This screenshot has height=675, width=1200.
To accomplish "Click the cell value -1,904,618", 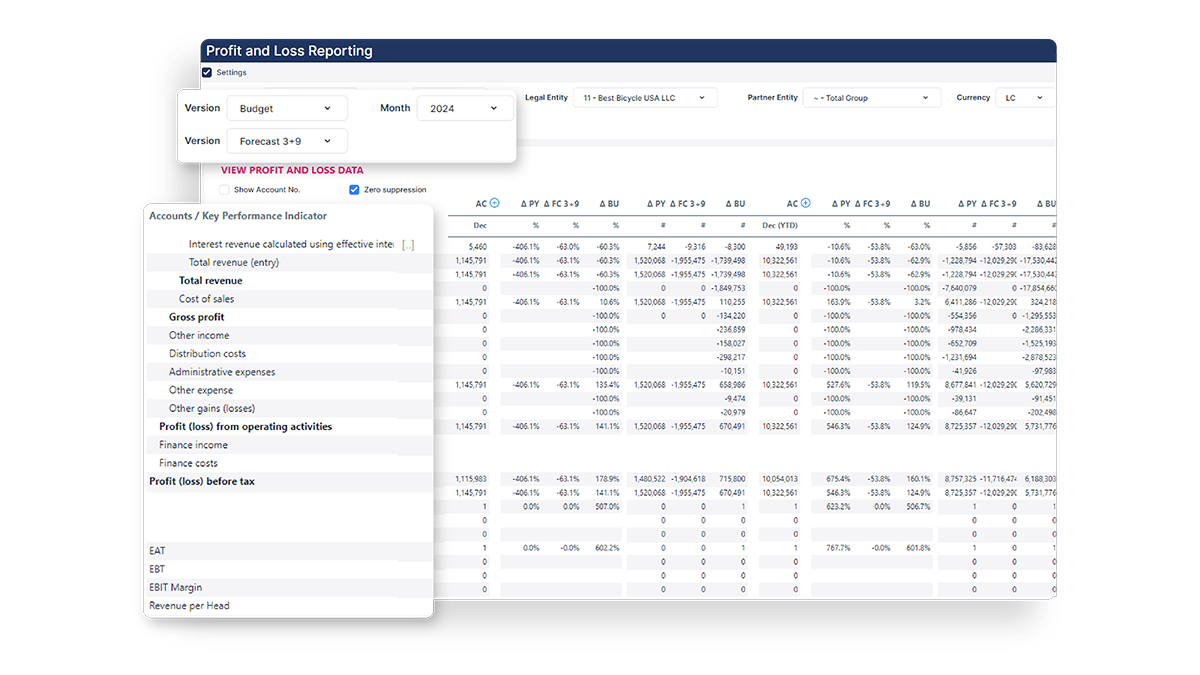I will coord(687,479).
